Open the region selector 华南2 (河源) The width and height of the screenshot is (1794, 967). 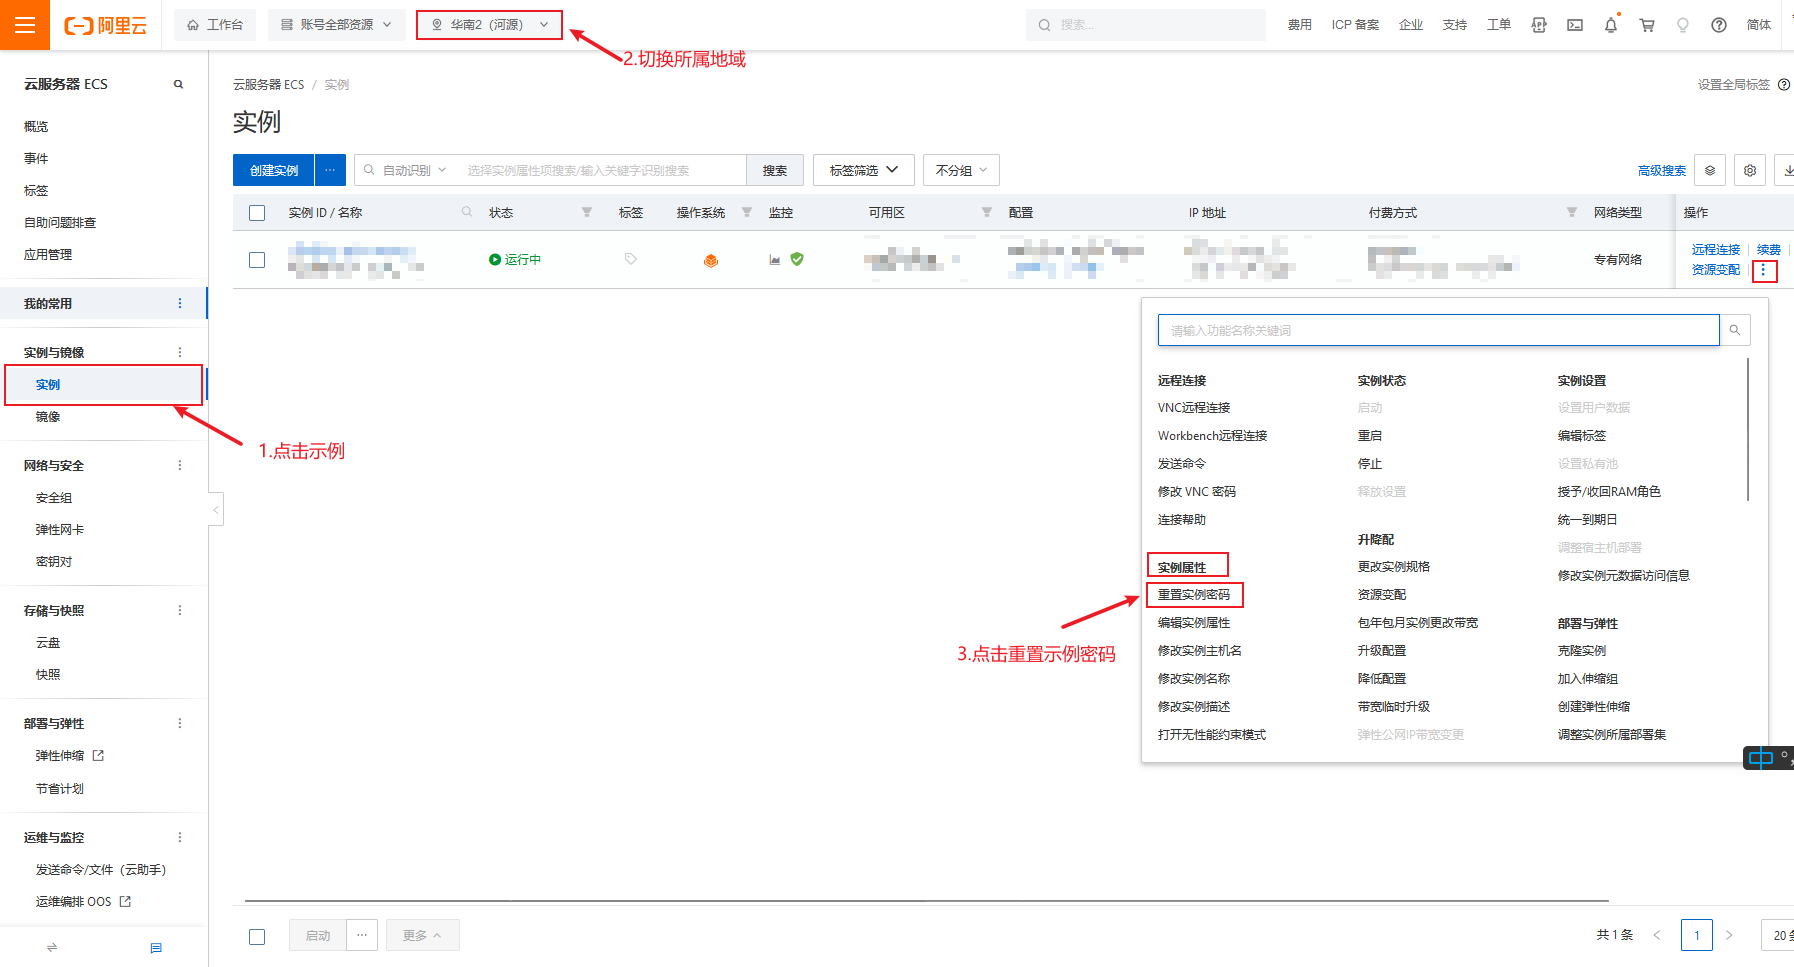[x=490, y=25]
